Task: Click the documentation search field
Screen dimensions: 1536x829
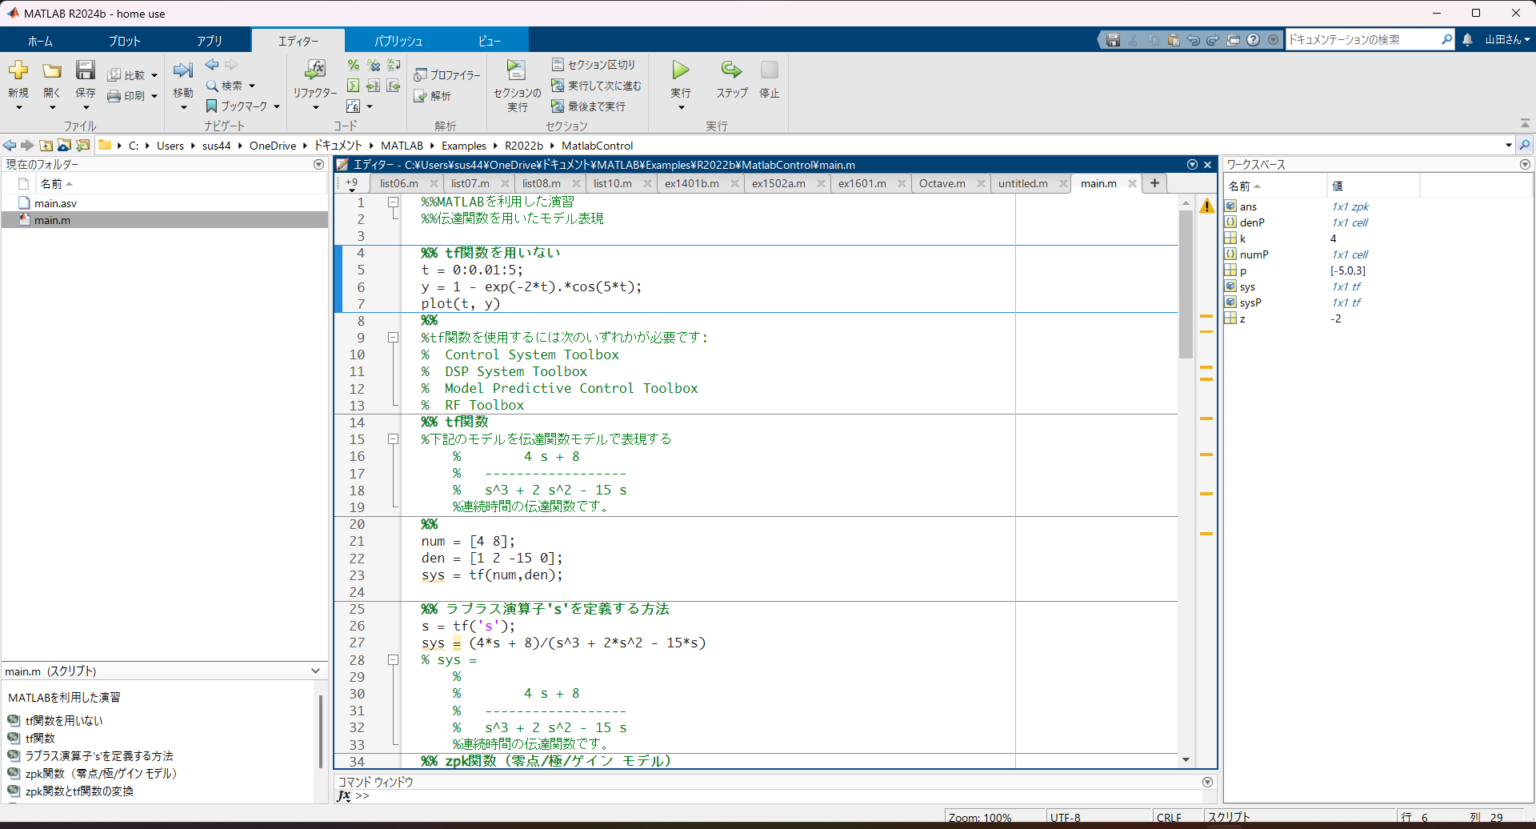Action: (1362, 40)
